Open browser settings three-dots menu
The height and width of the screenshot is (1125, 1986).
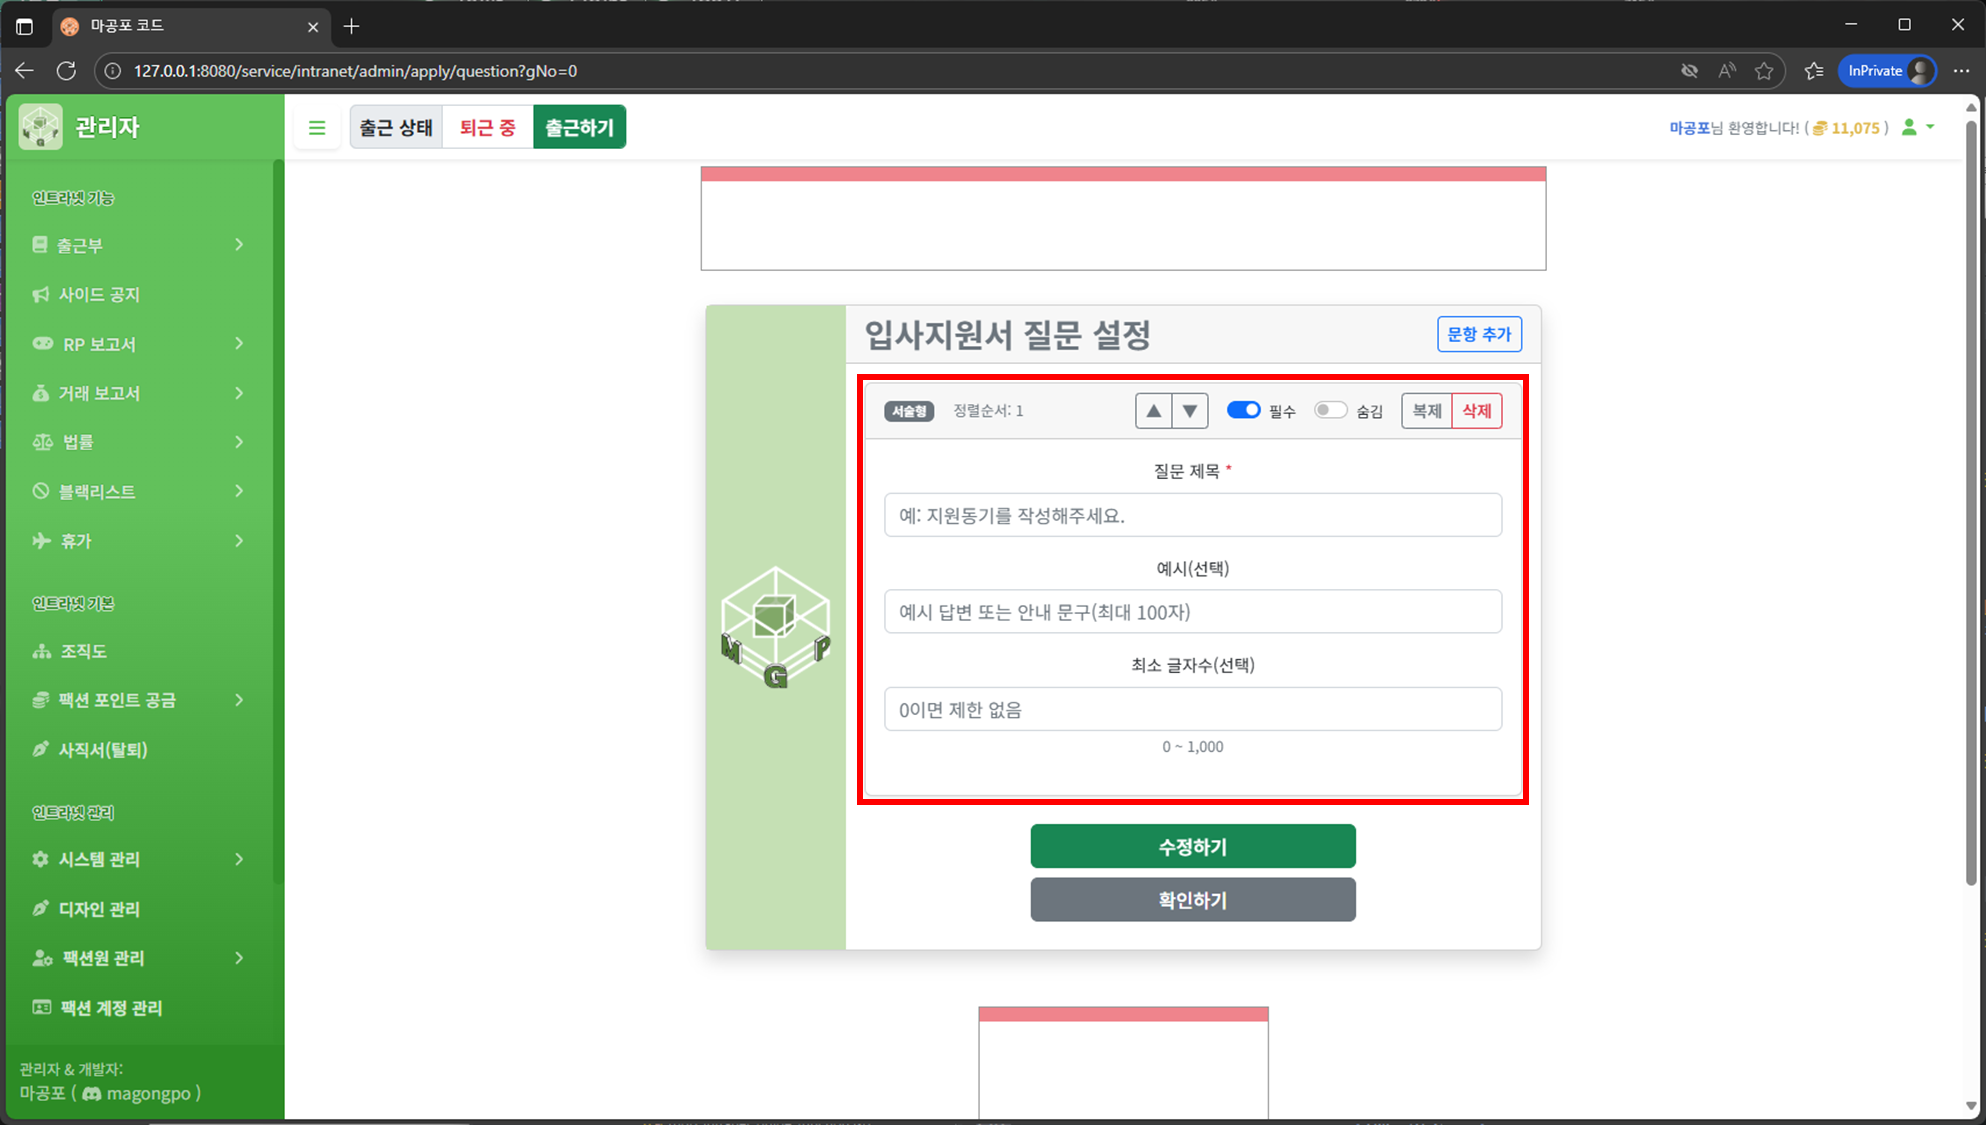[1962, 71]
